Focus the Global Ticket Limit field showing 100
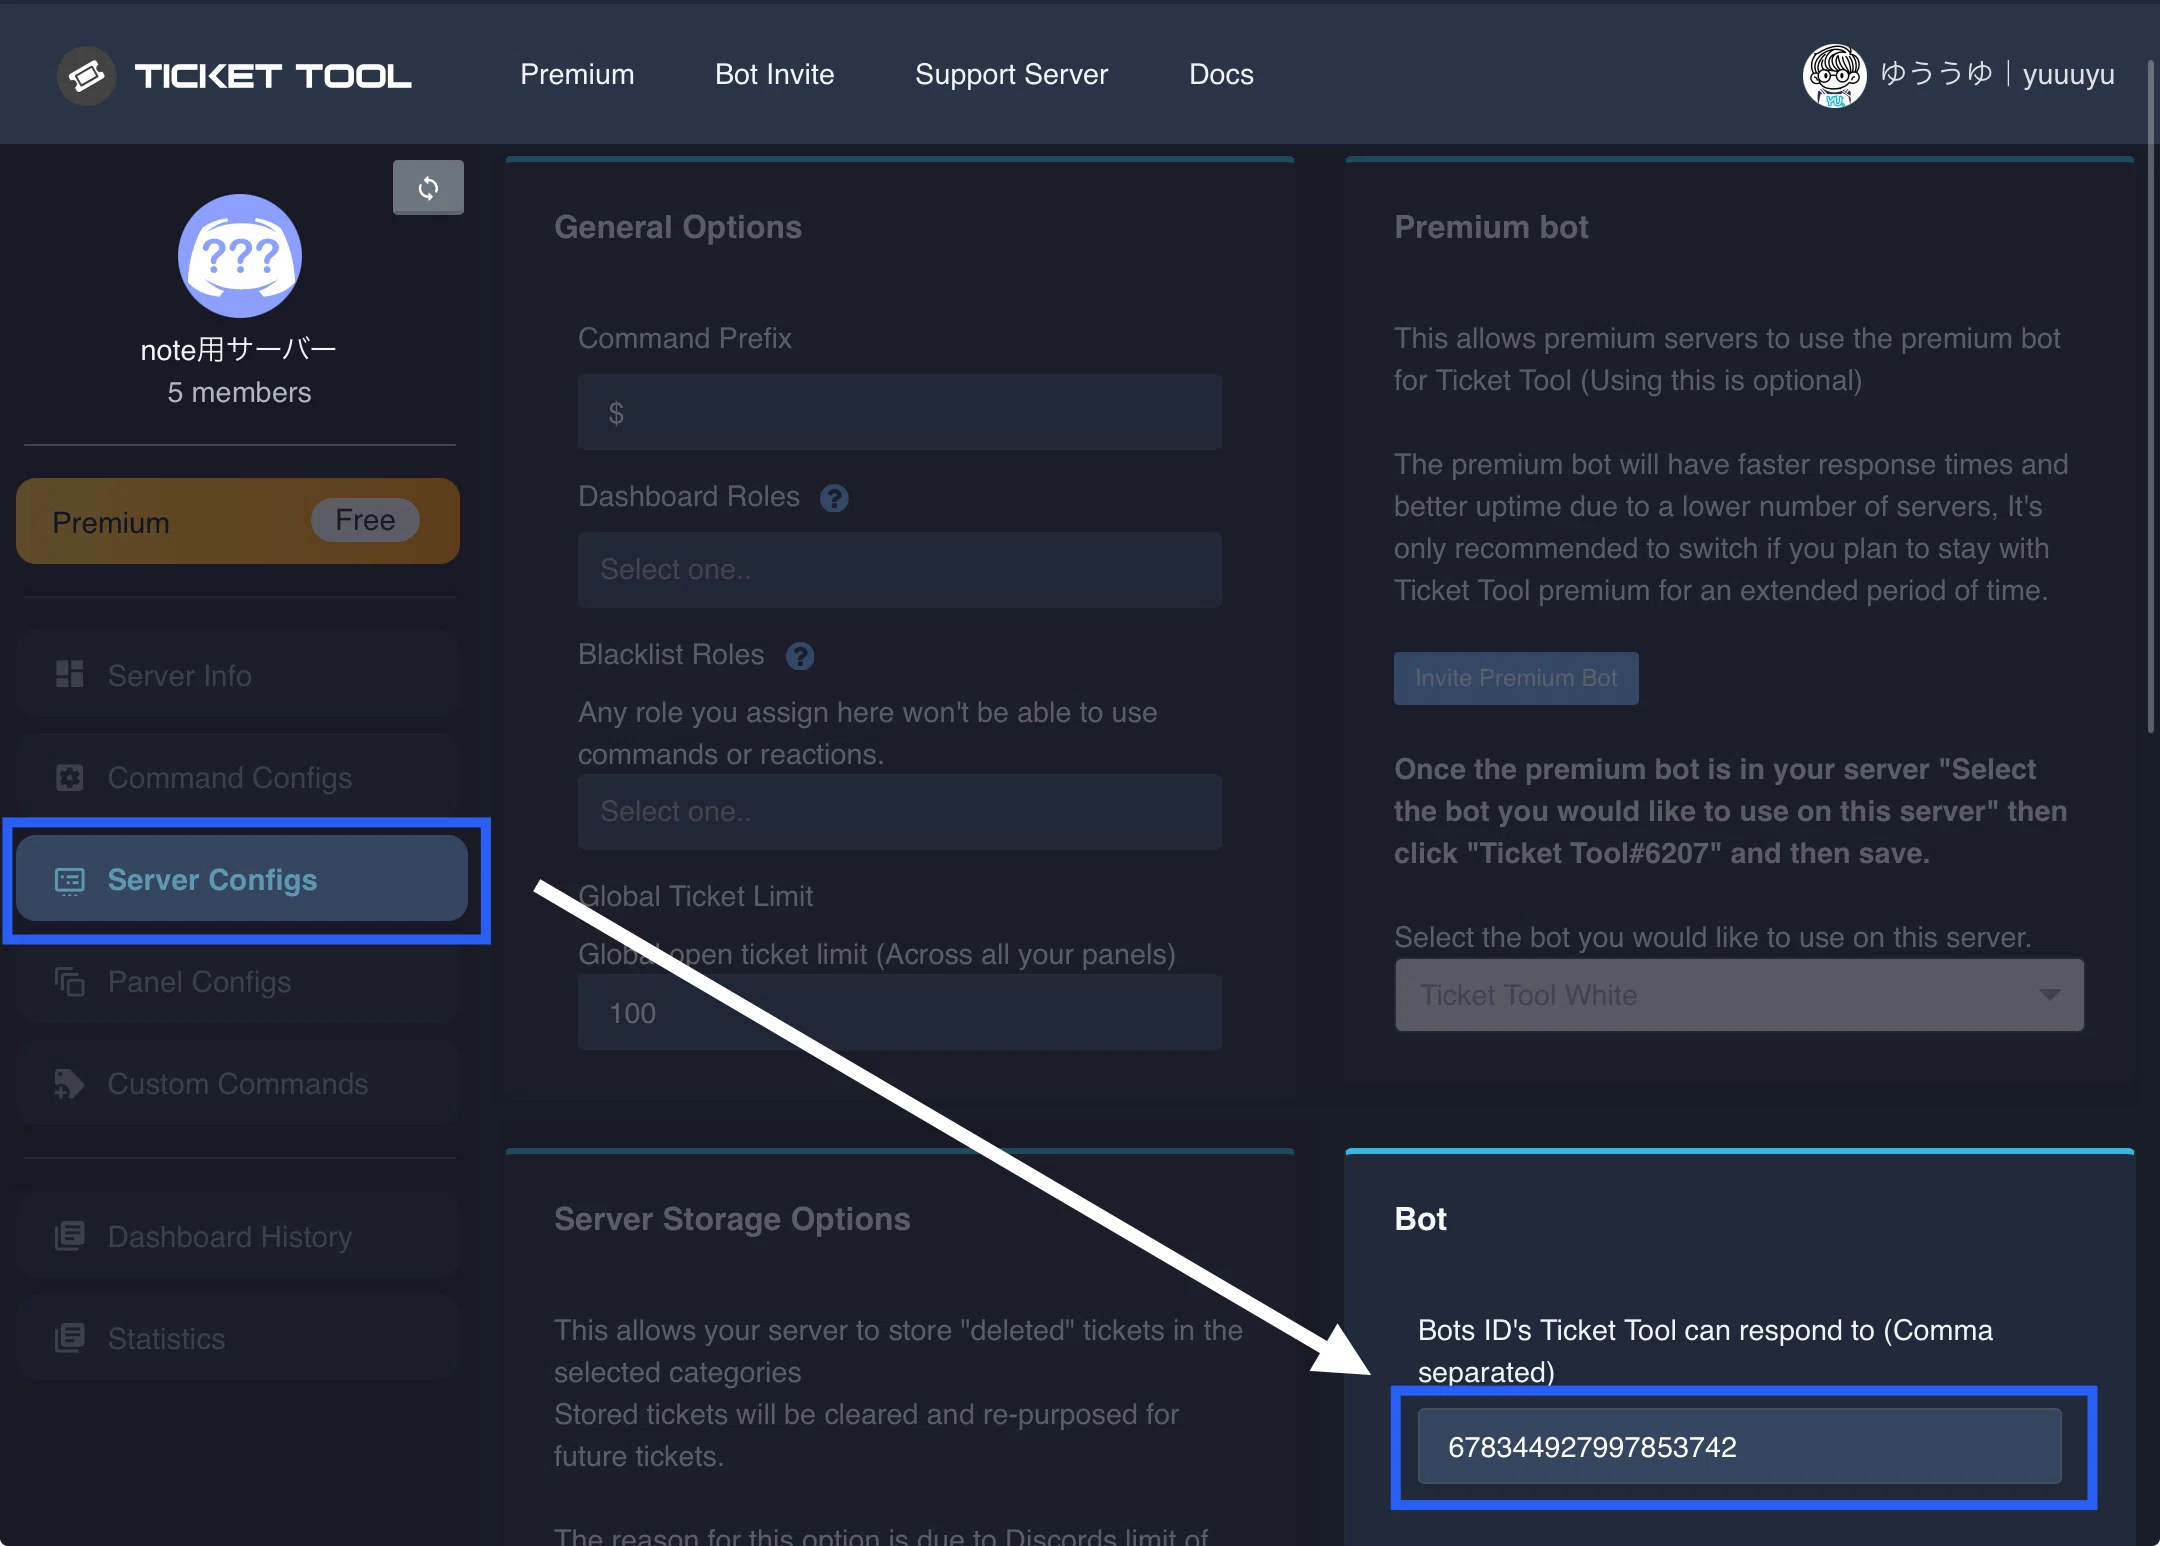This screenshot has height=1546, width=2160. click(x=899, y=1012)
